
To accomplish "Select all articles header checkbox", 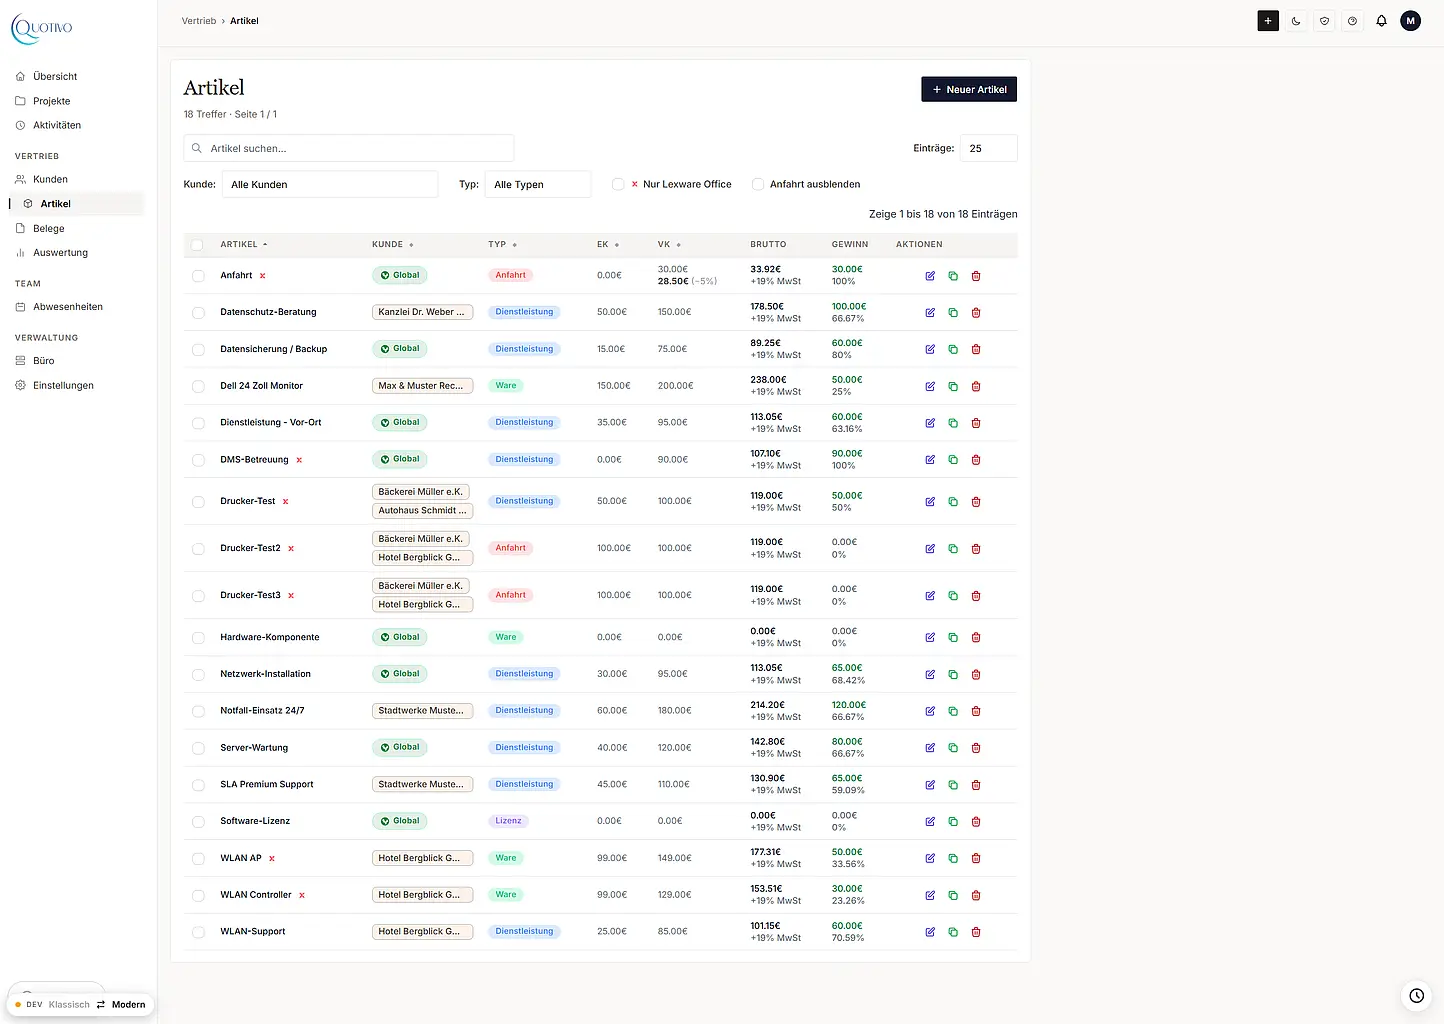I will pyautogui.click(x=197, y=245).
